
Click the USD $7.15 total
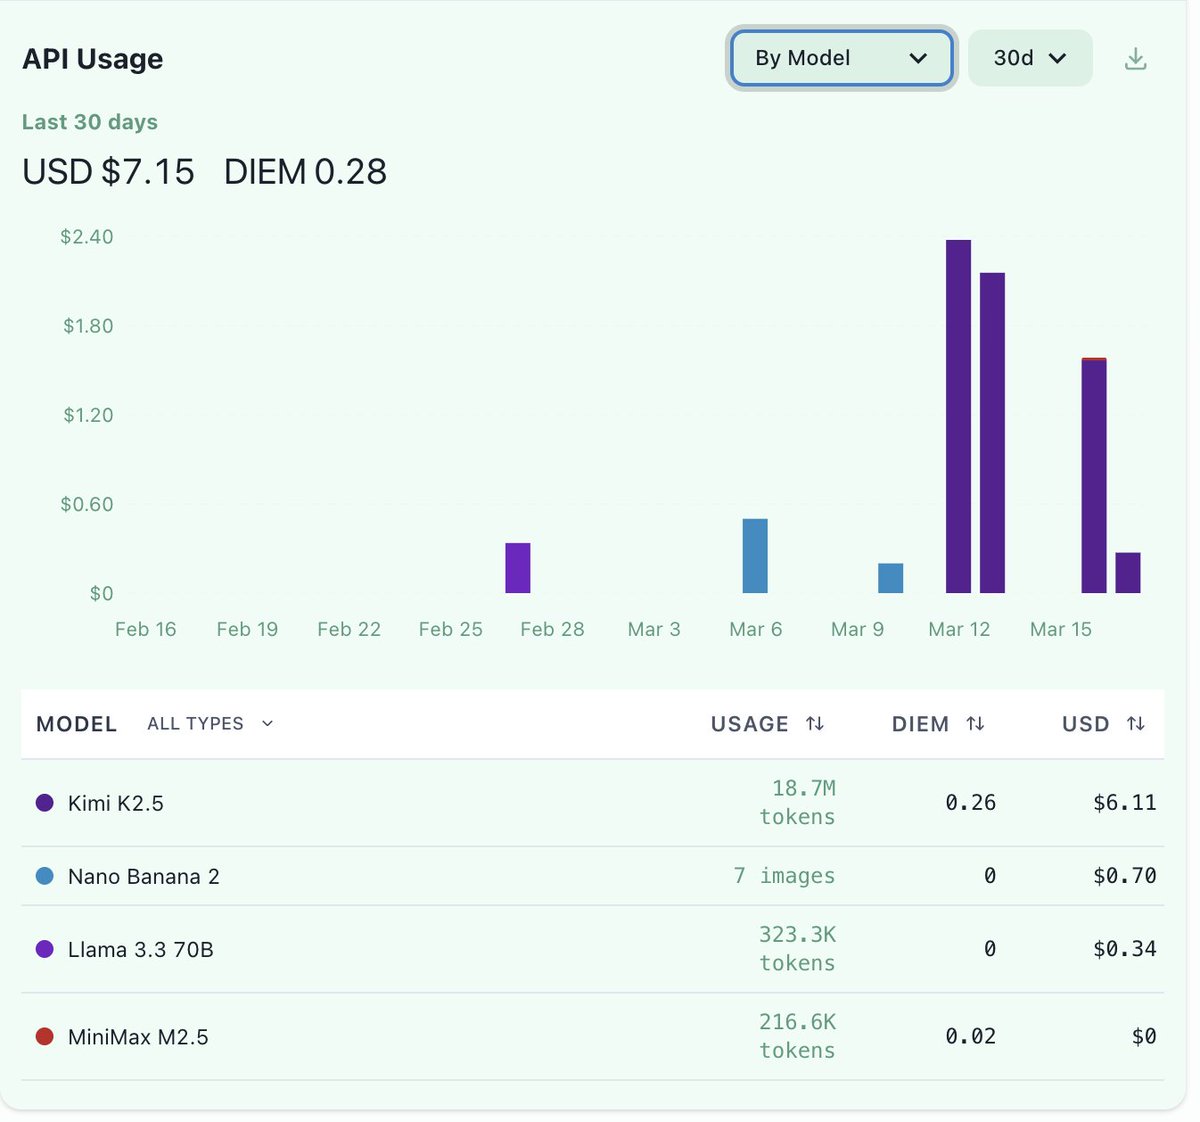pyautogui.click(x=108, y=172)
